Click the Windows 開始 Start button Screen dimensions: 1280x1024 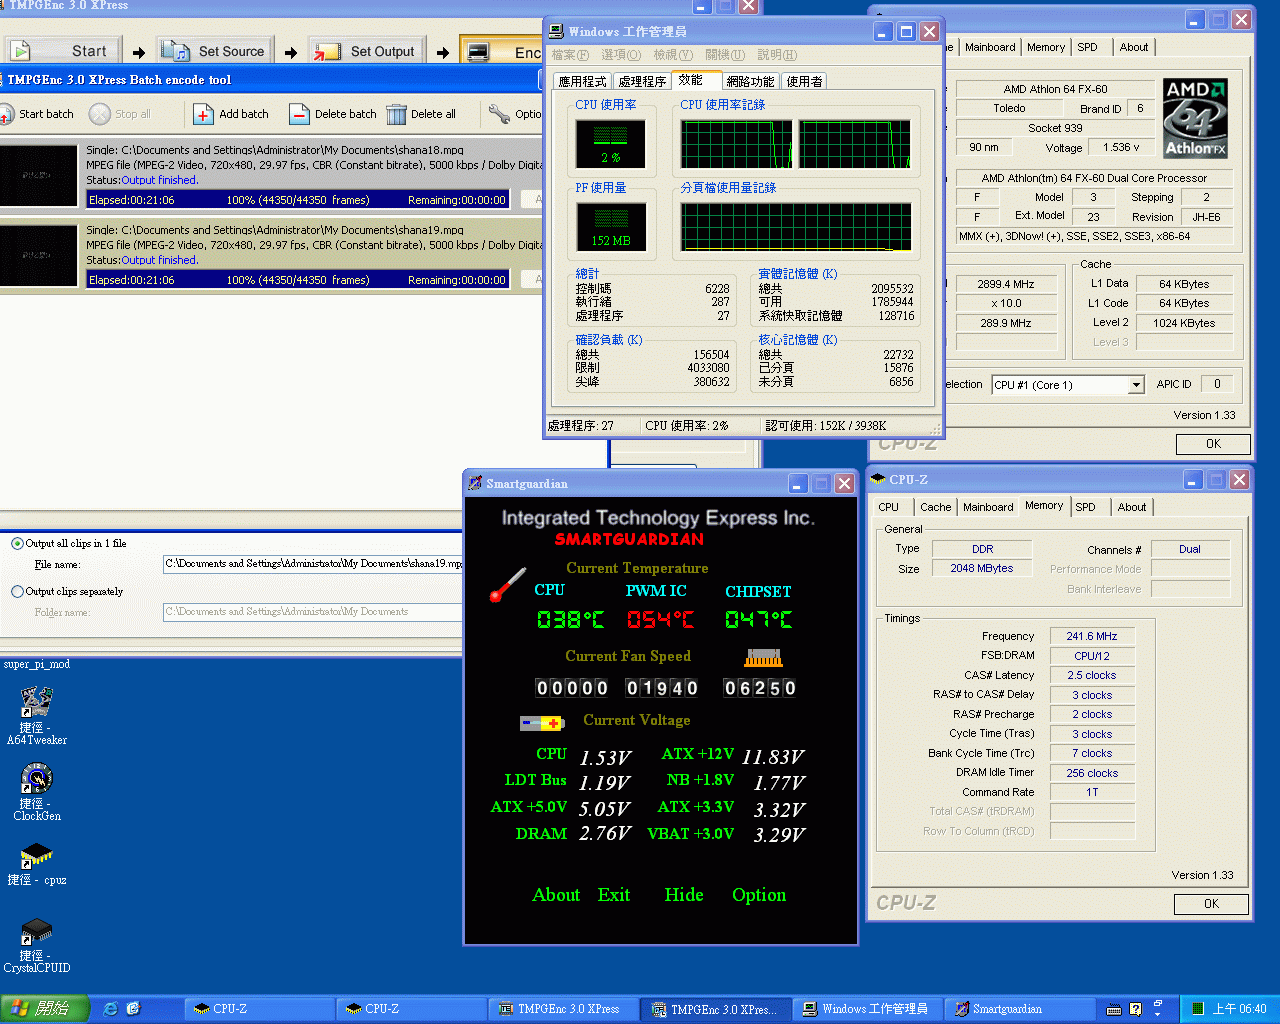[x=45, y=1009]
